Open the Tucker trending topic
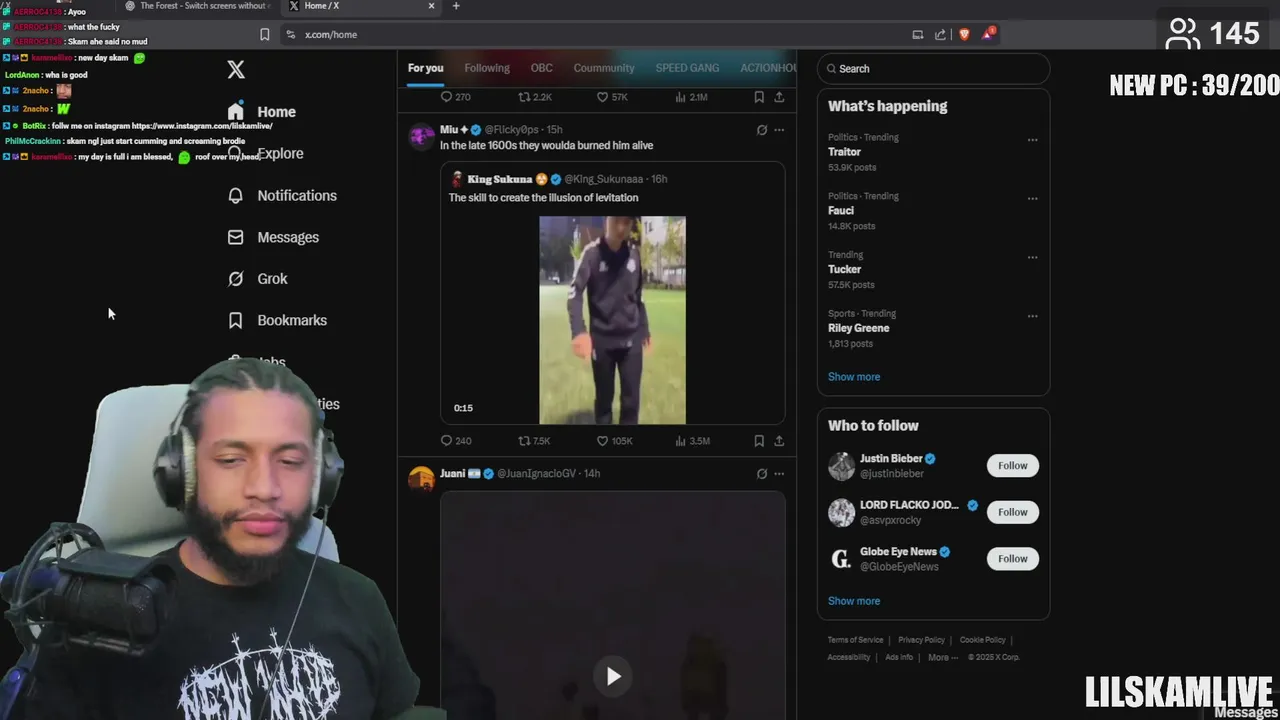The height and width of the screenshot is (720, 1280). pyautogui.click(x=844, y=269)
